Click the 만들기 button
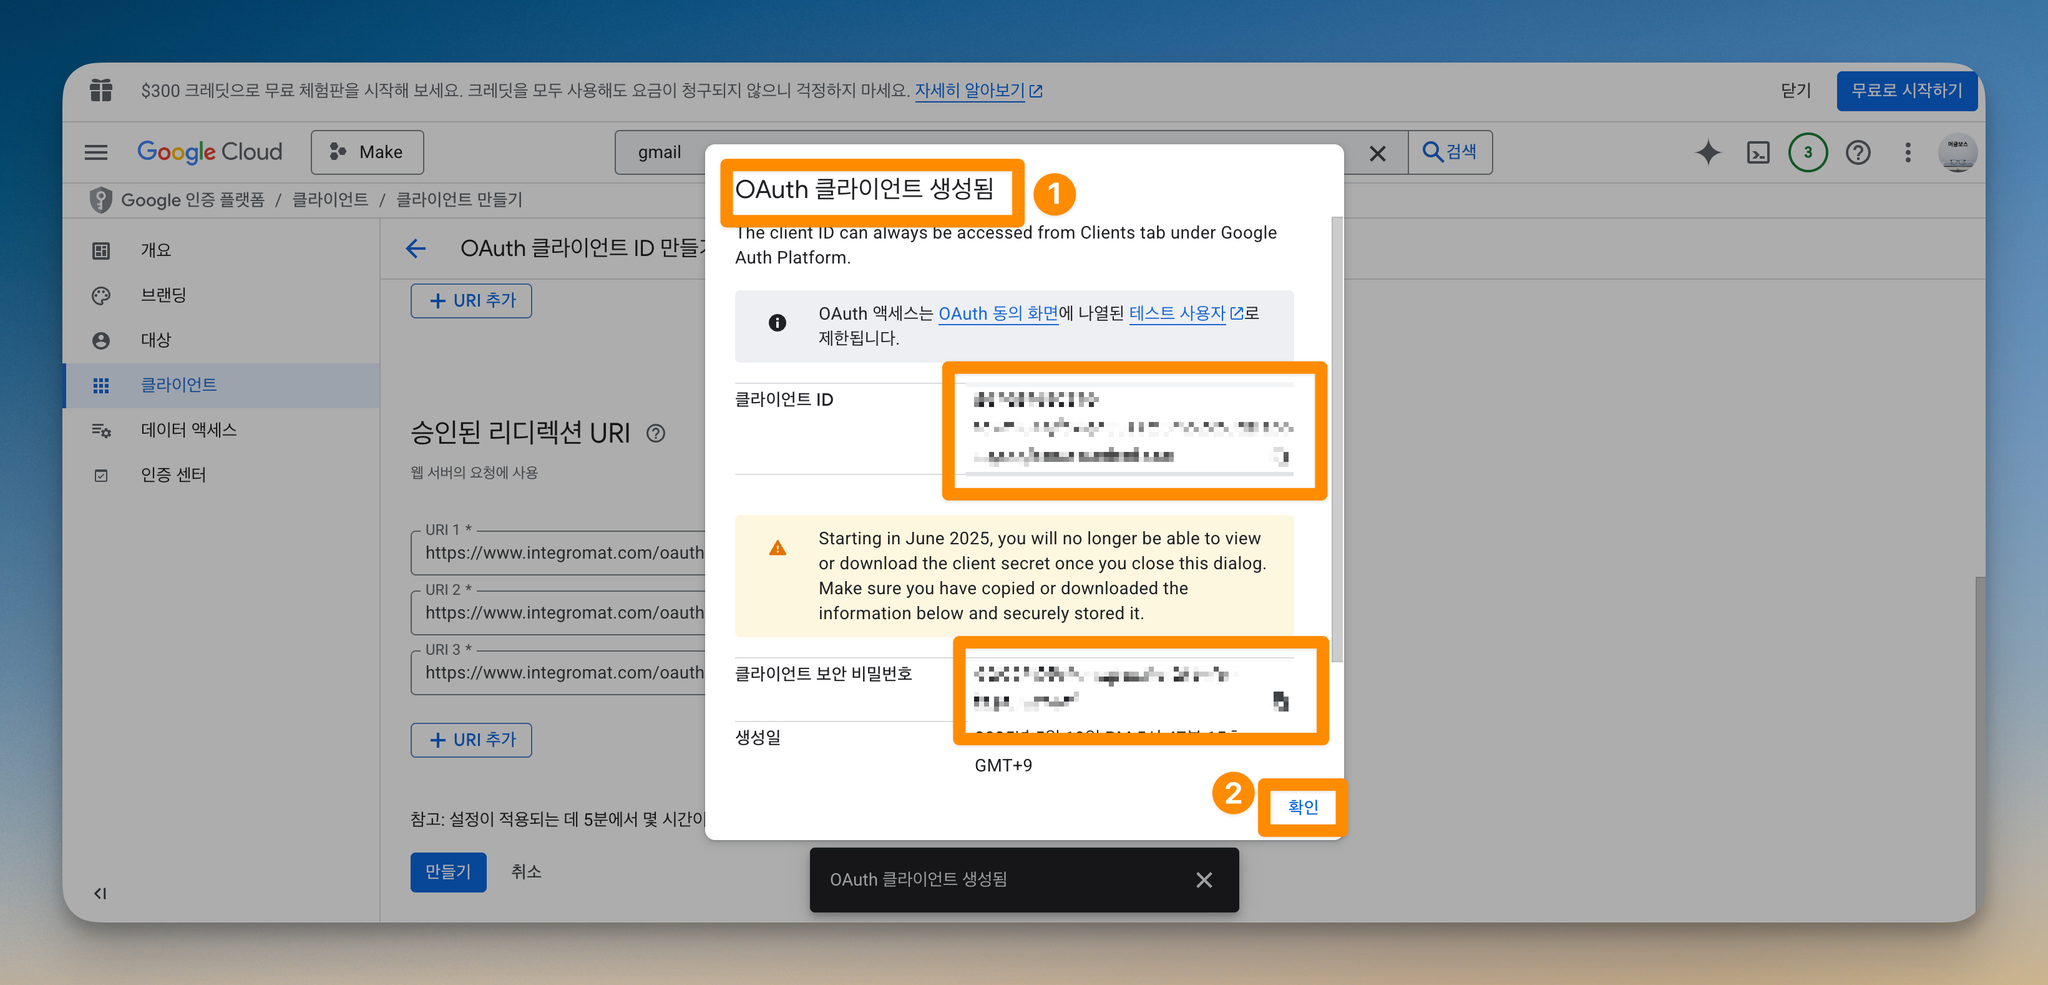Viewport: 2048px width, 985px height. coord(448,872)
